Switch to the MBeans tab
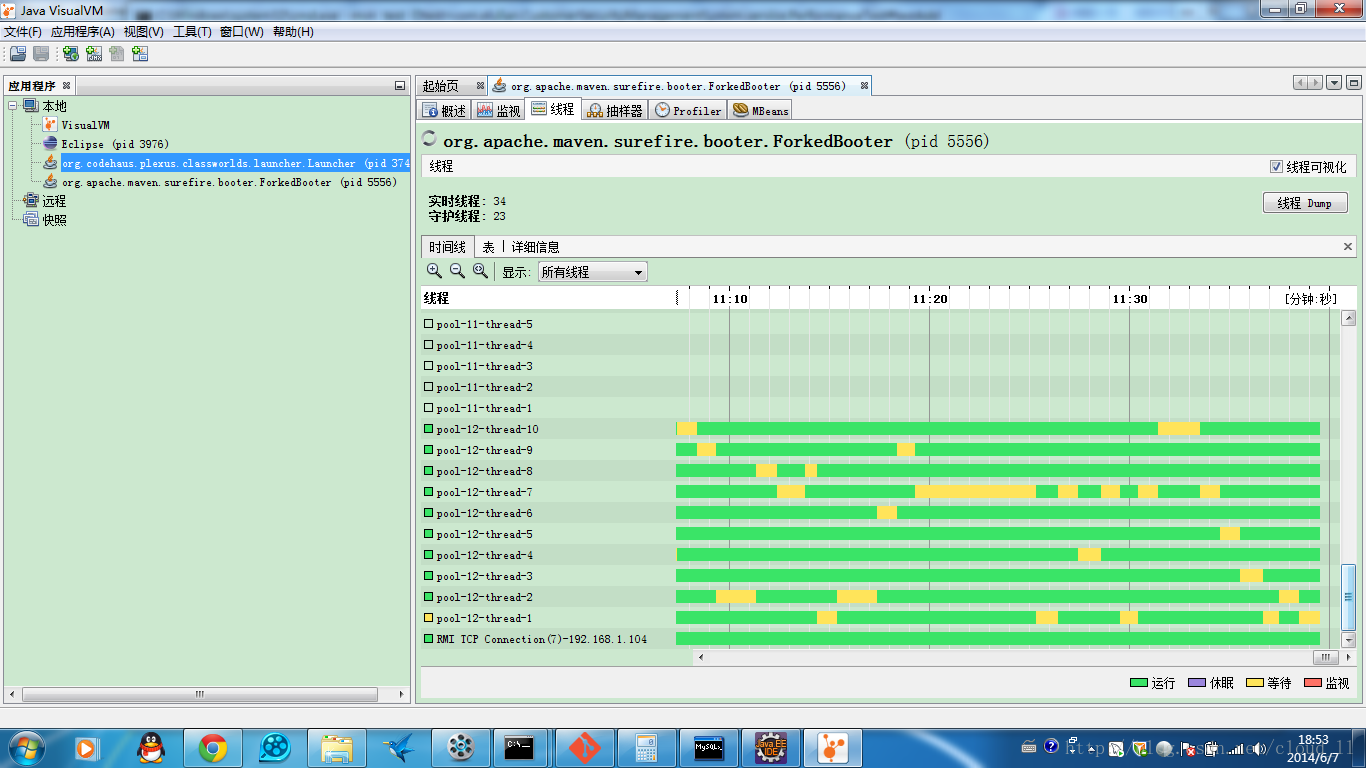The height and width of the screenshot is (768, 1366). click(x=761, y=110)
